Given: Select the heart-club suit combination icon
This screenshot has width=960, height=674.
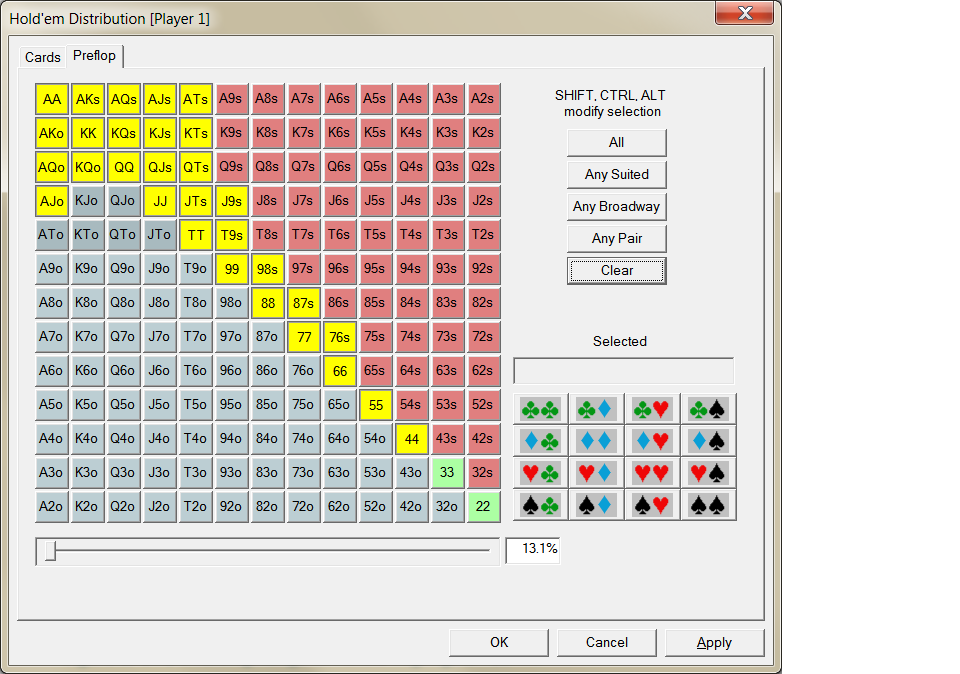Looking at the screenshot, I should click(x=540, y=473).
